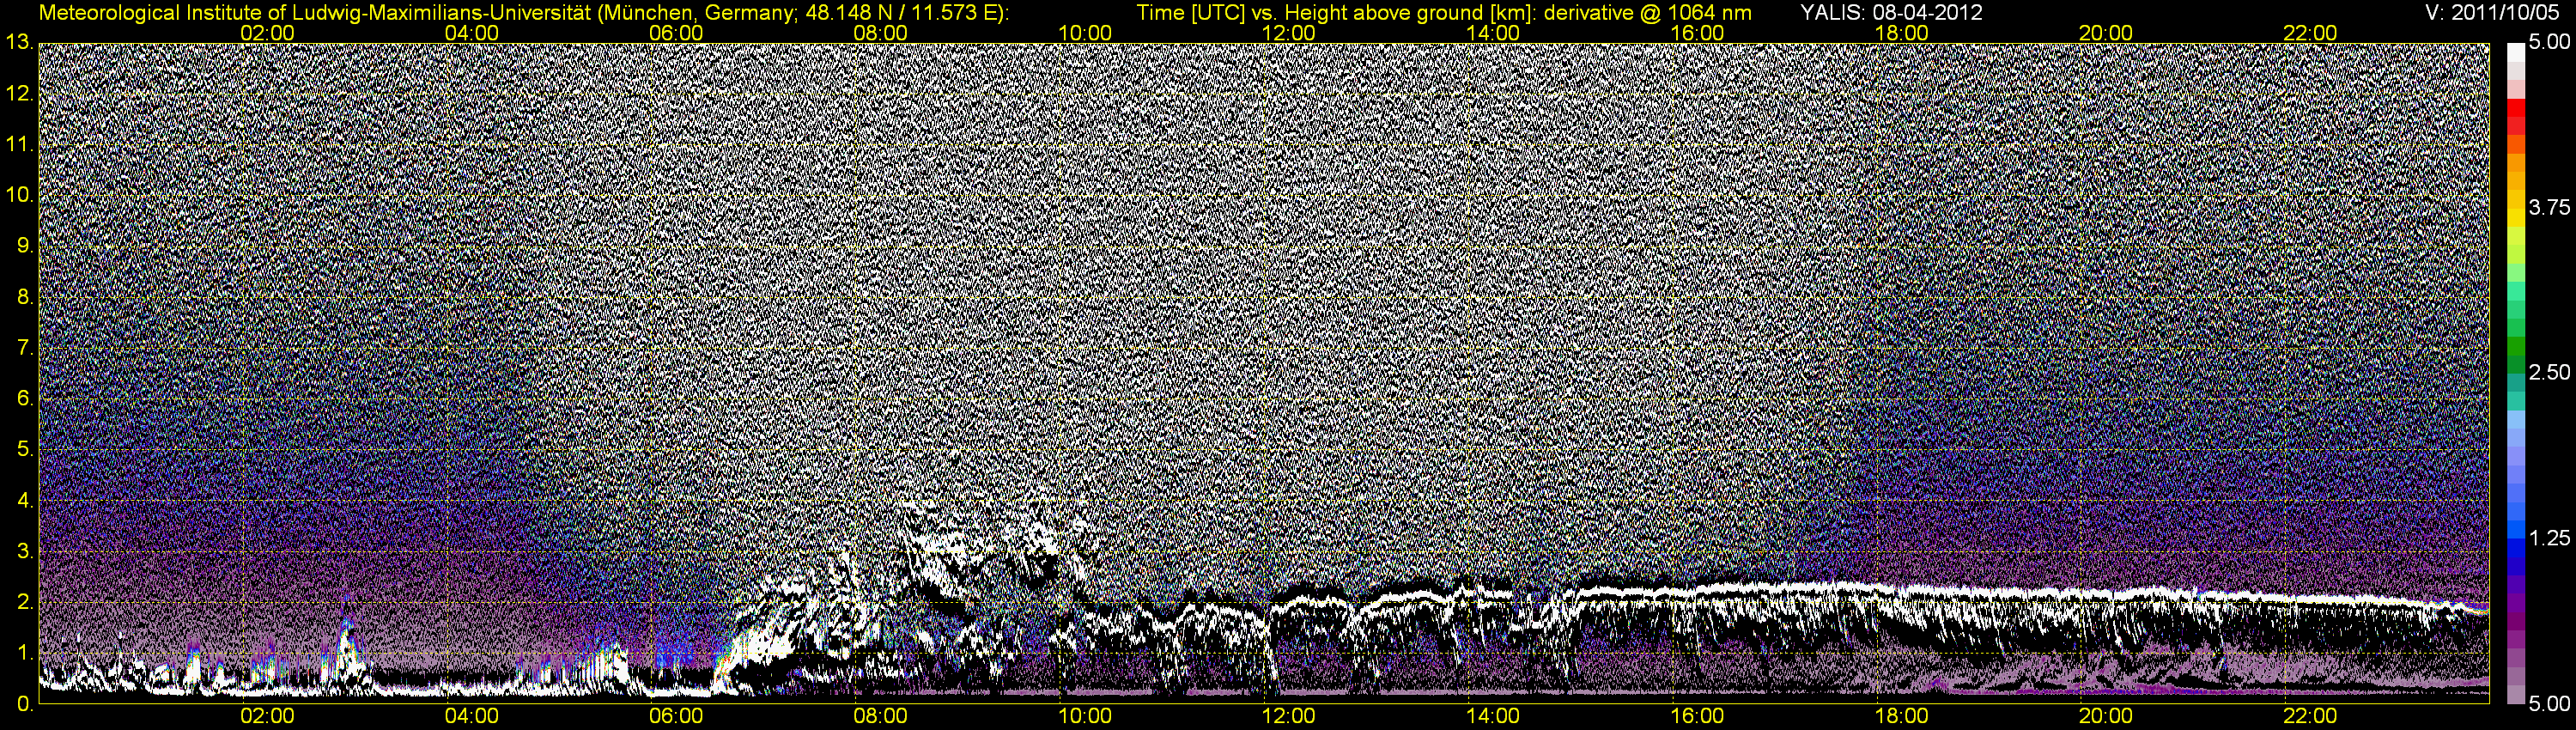2576x730 pixels.
Task: Click the 06:00 label on the top time axis
Action: tap(676, 33)
